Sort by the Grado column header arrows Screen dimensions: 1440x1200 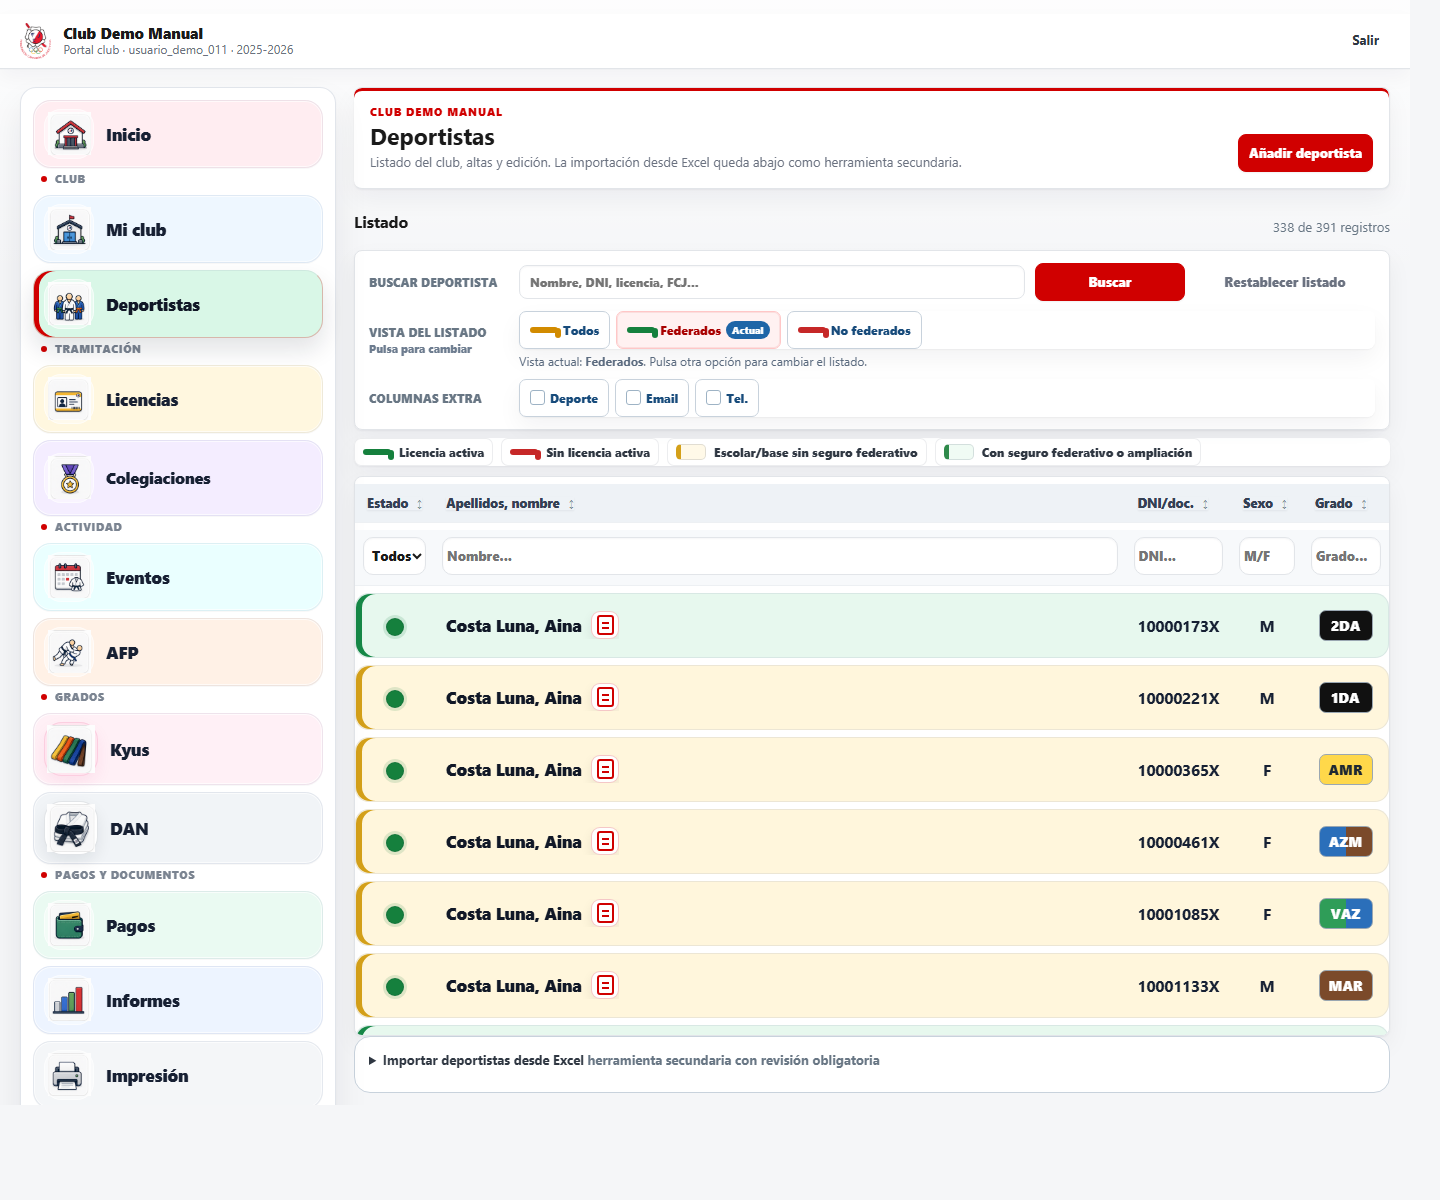pyautogui.click(x=1364, y=504)
